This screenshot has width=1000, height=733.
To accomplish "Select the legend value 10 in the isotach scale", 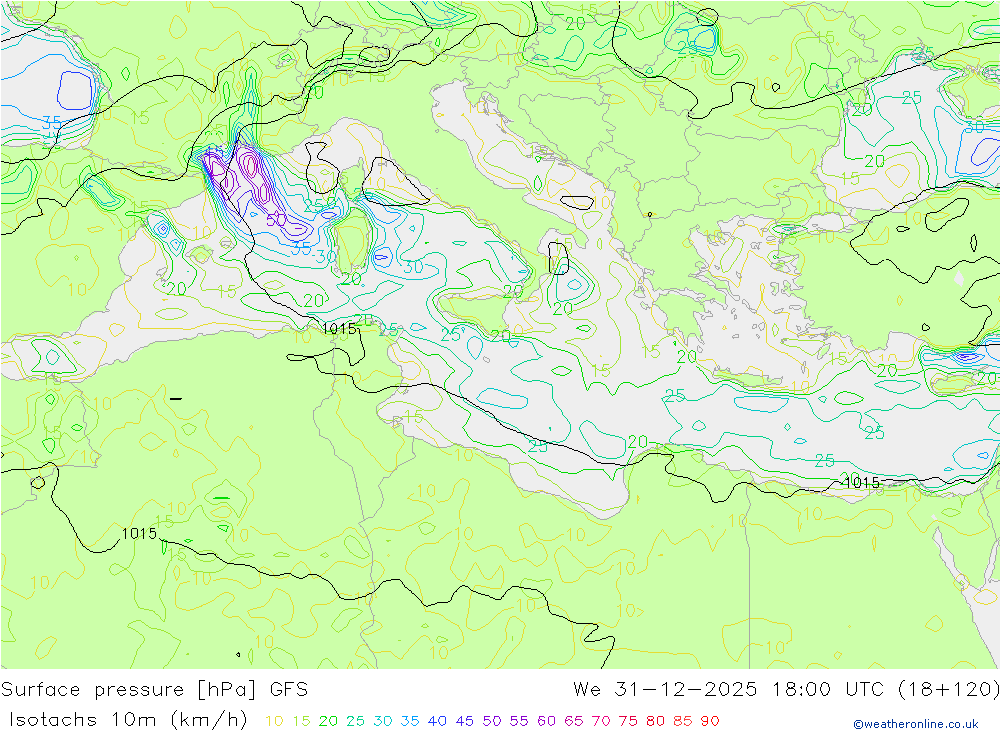I will tap(274, 721).
